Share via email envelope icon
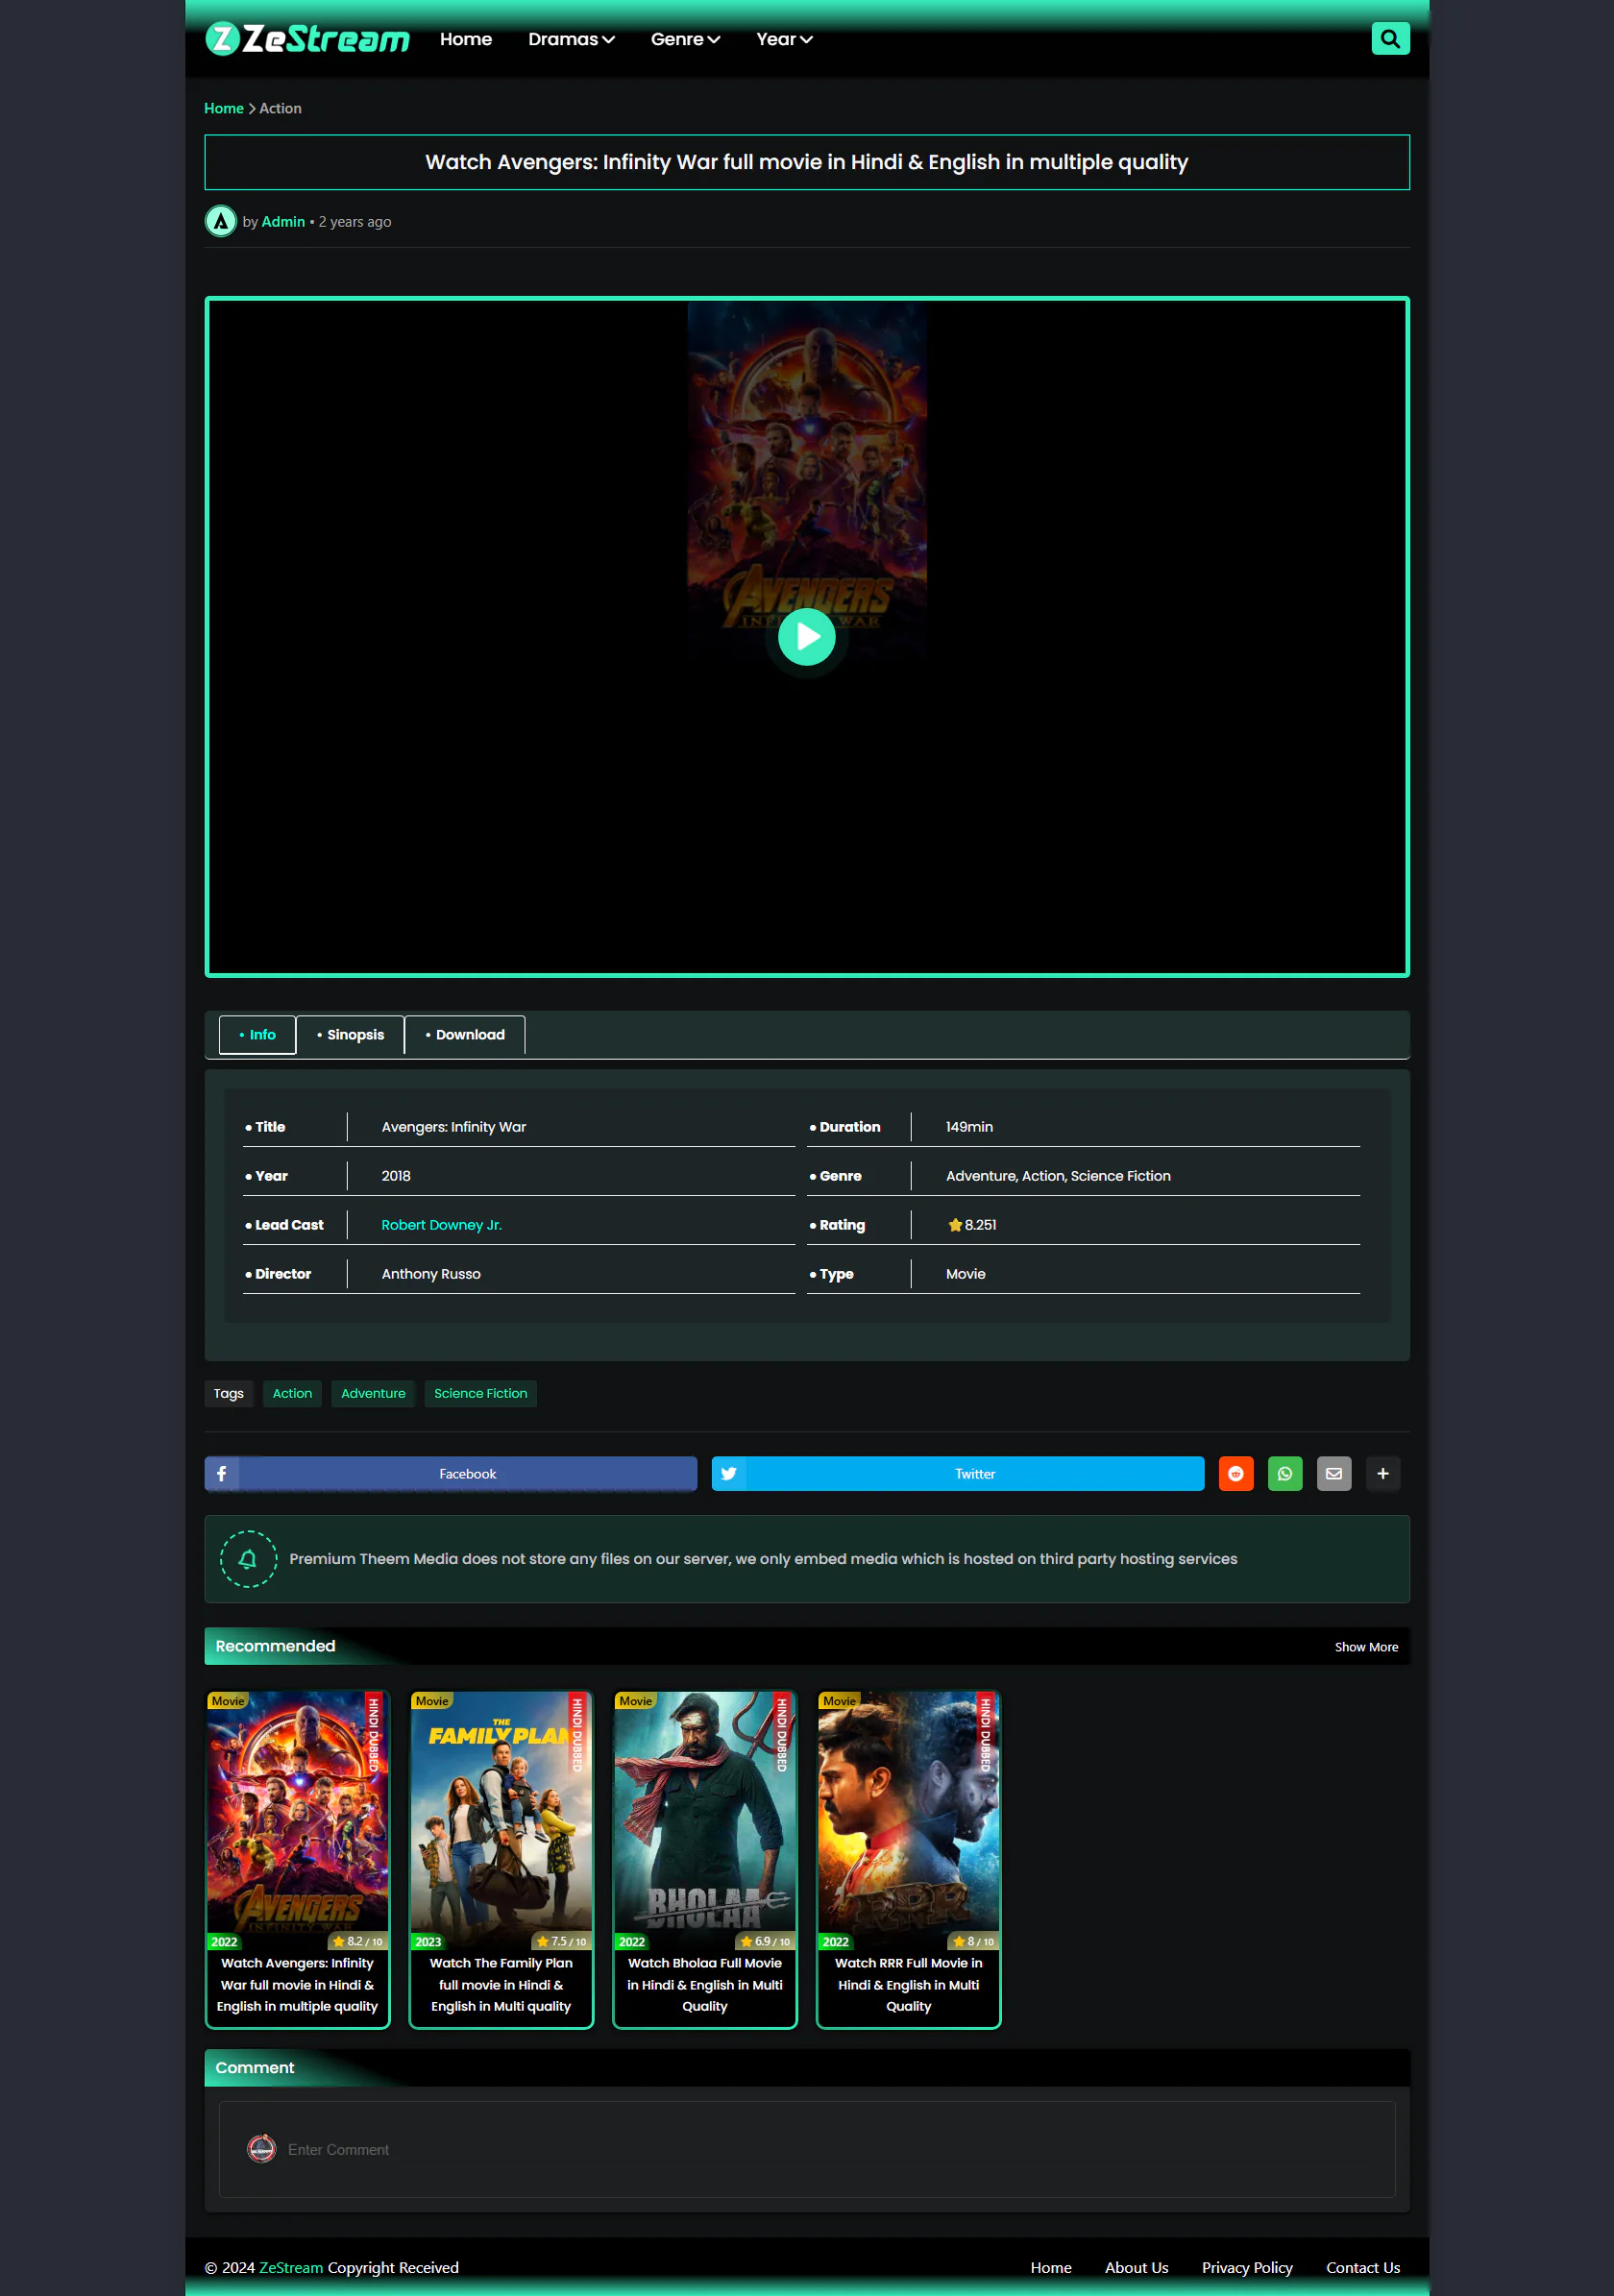This screenshot has width=1614, height=2296. [x=1333, y=1473]
